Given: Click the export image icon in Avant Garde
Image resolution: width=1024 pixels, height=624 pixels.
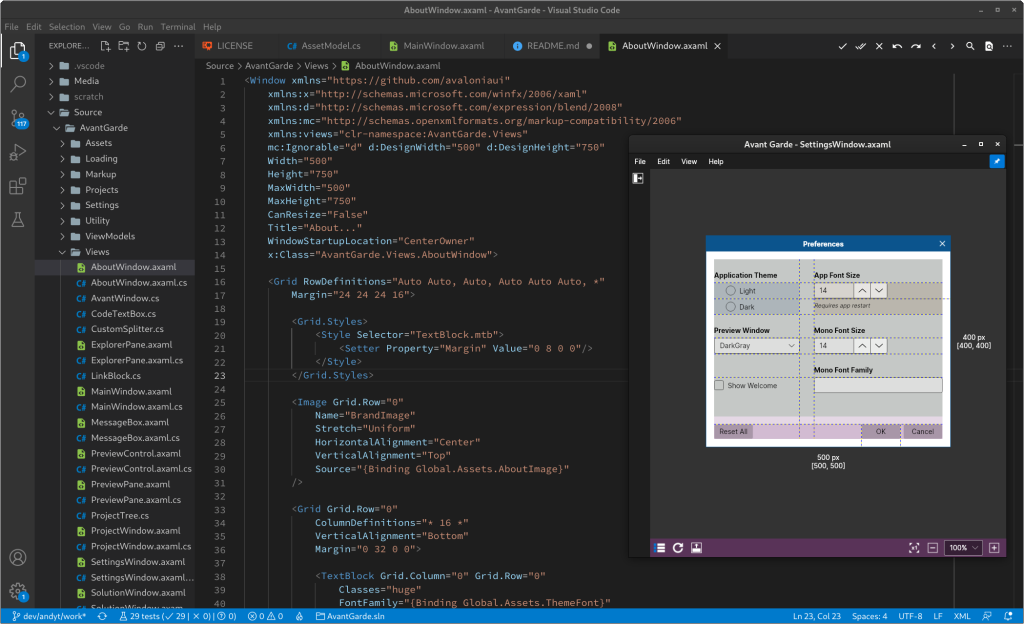Looking at the screenshot, I should (x=696, y=548).
